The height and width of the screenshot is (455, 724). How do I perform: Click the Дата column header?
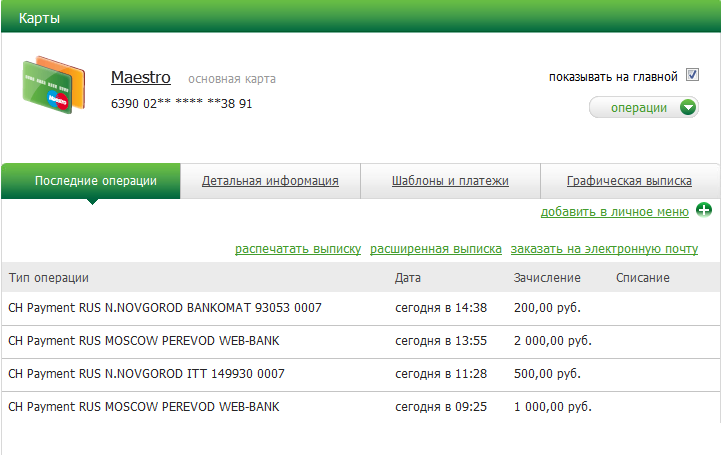408,277
